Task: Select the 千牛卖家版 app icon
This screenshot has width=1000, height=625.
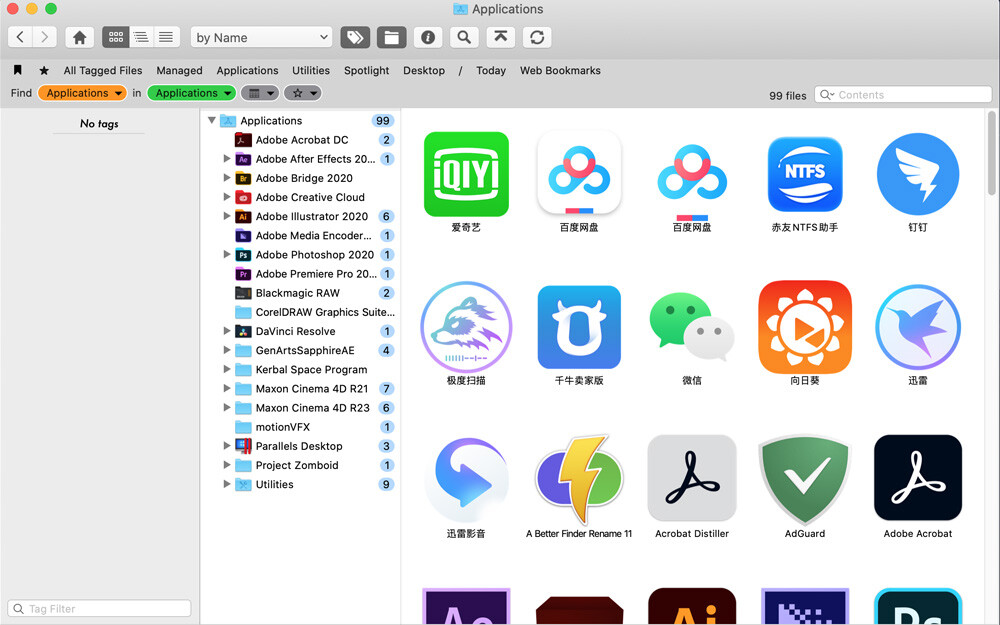Action: pyautogui.click(x=579, y=327)
